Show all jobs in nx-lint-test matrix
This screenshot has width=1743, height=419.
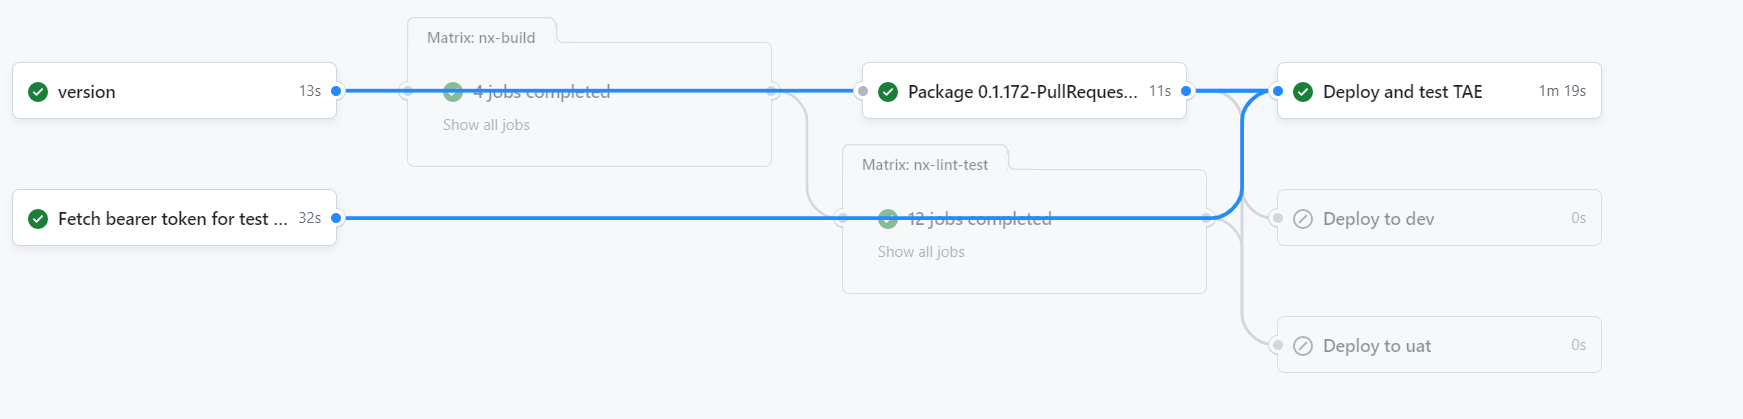coord(921,252)
